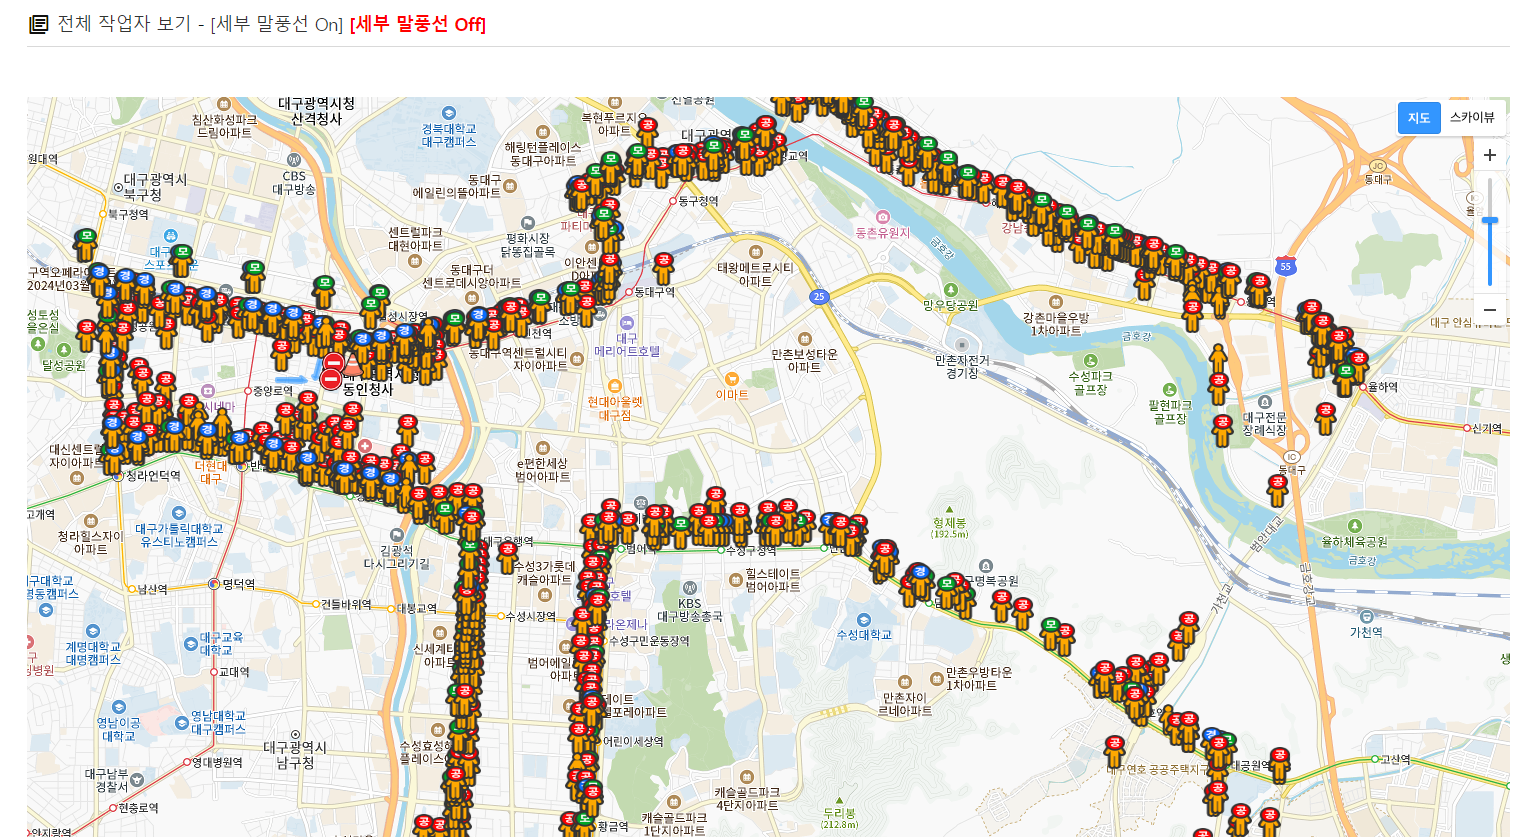Click the Route 55 highway shield
This screenshot has height=837, width=1530.
point(1286,266)
